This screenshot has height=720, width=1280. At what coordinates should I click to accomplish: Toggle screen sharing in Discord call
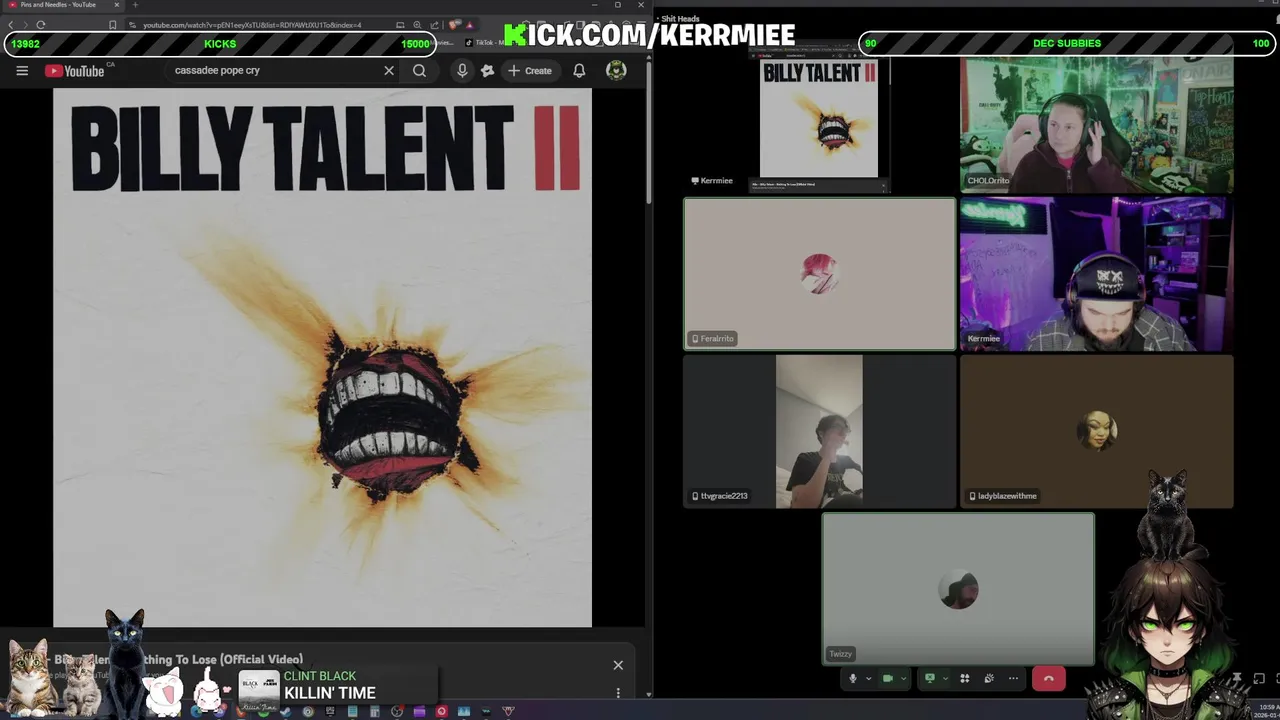[930, 678]
